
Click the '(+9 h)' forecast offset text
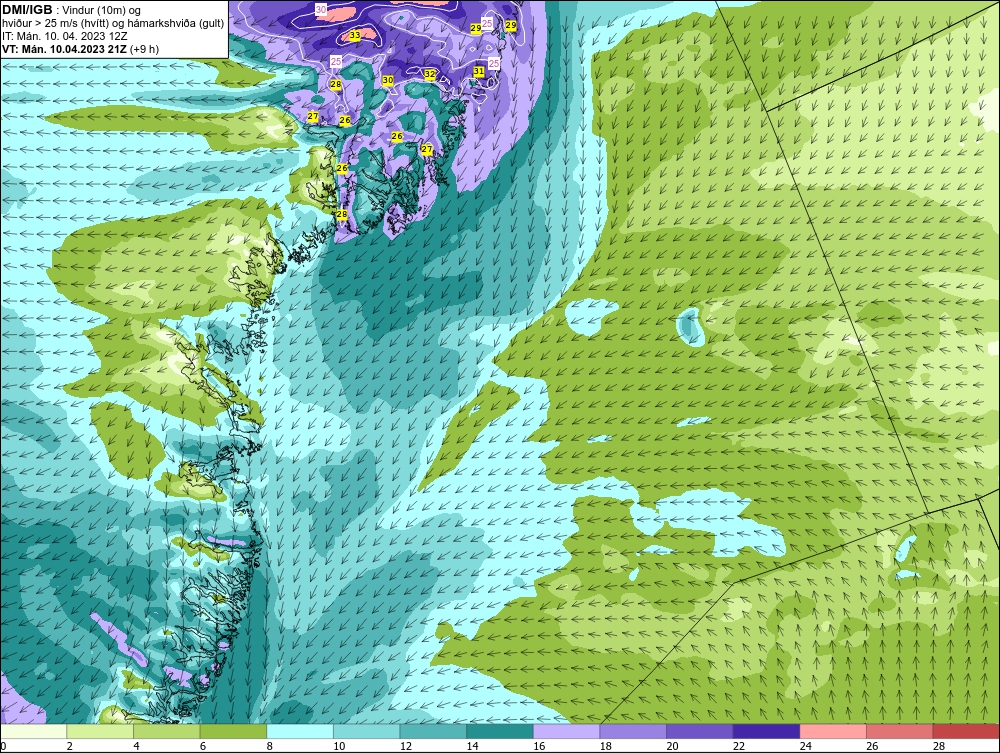145,49
